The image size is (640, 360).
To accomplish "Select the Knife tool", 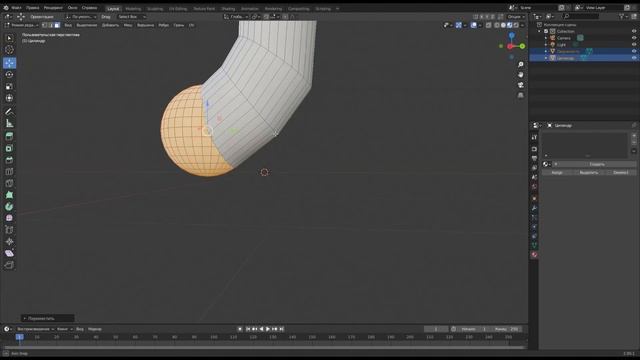I will click(x=9, y=183).
